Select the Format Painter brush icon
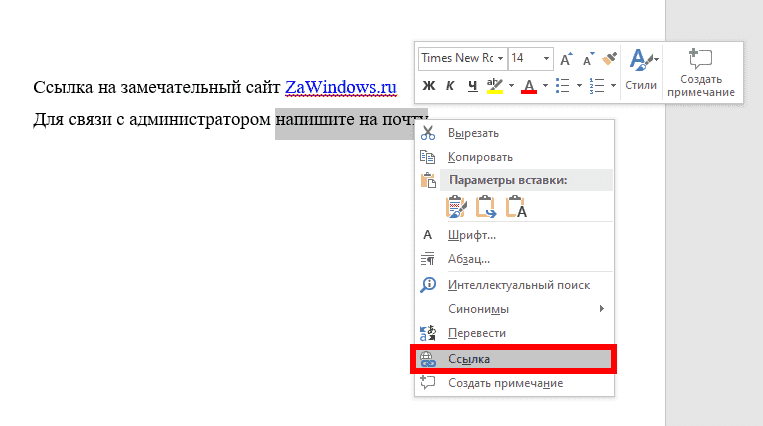Viewport: 763px width, 426px height. point(609,58)
